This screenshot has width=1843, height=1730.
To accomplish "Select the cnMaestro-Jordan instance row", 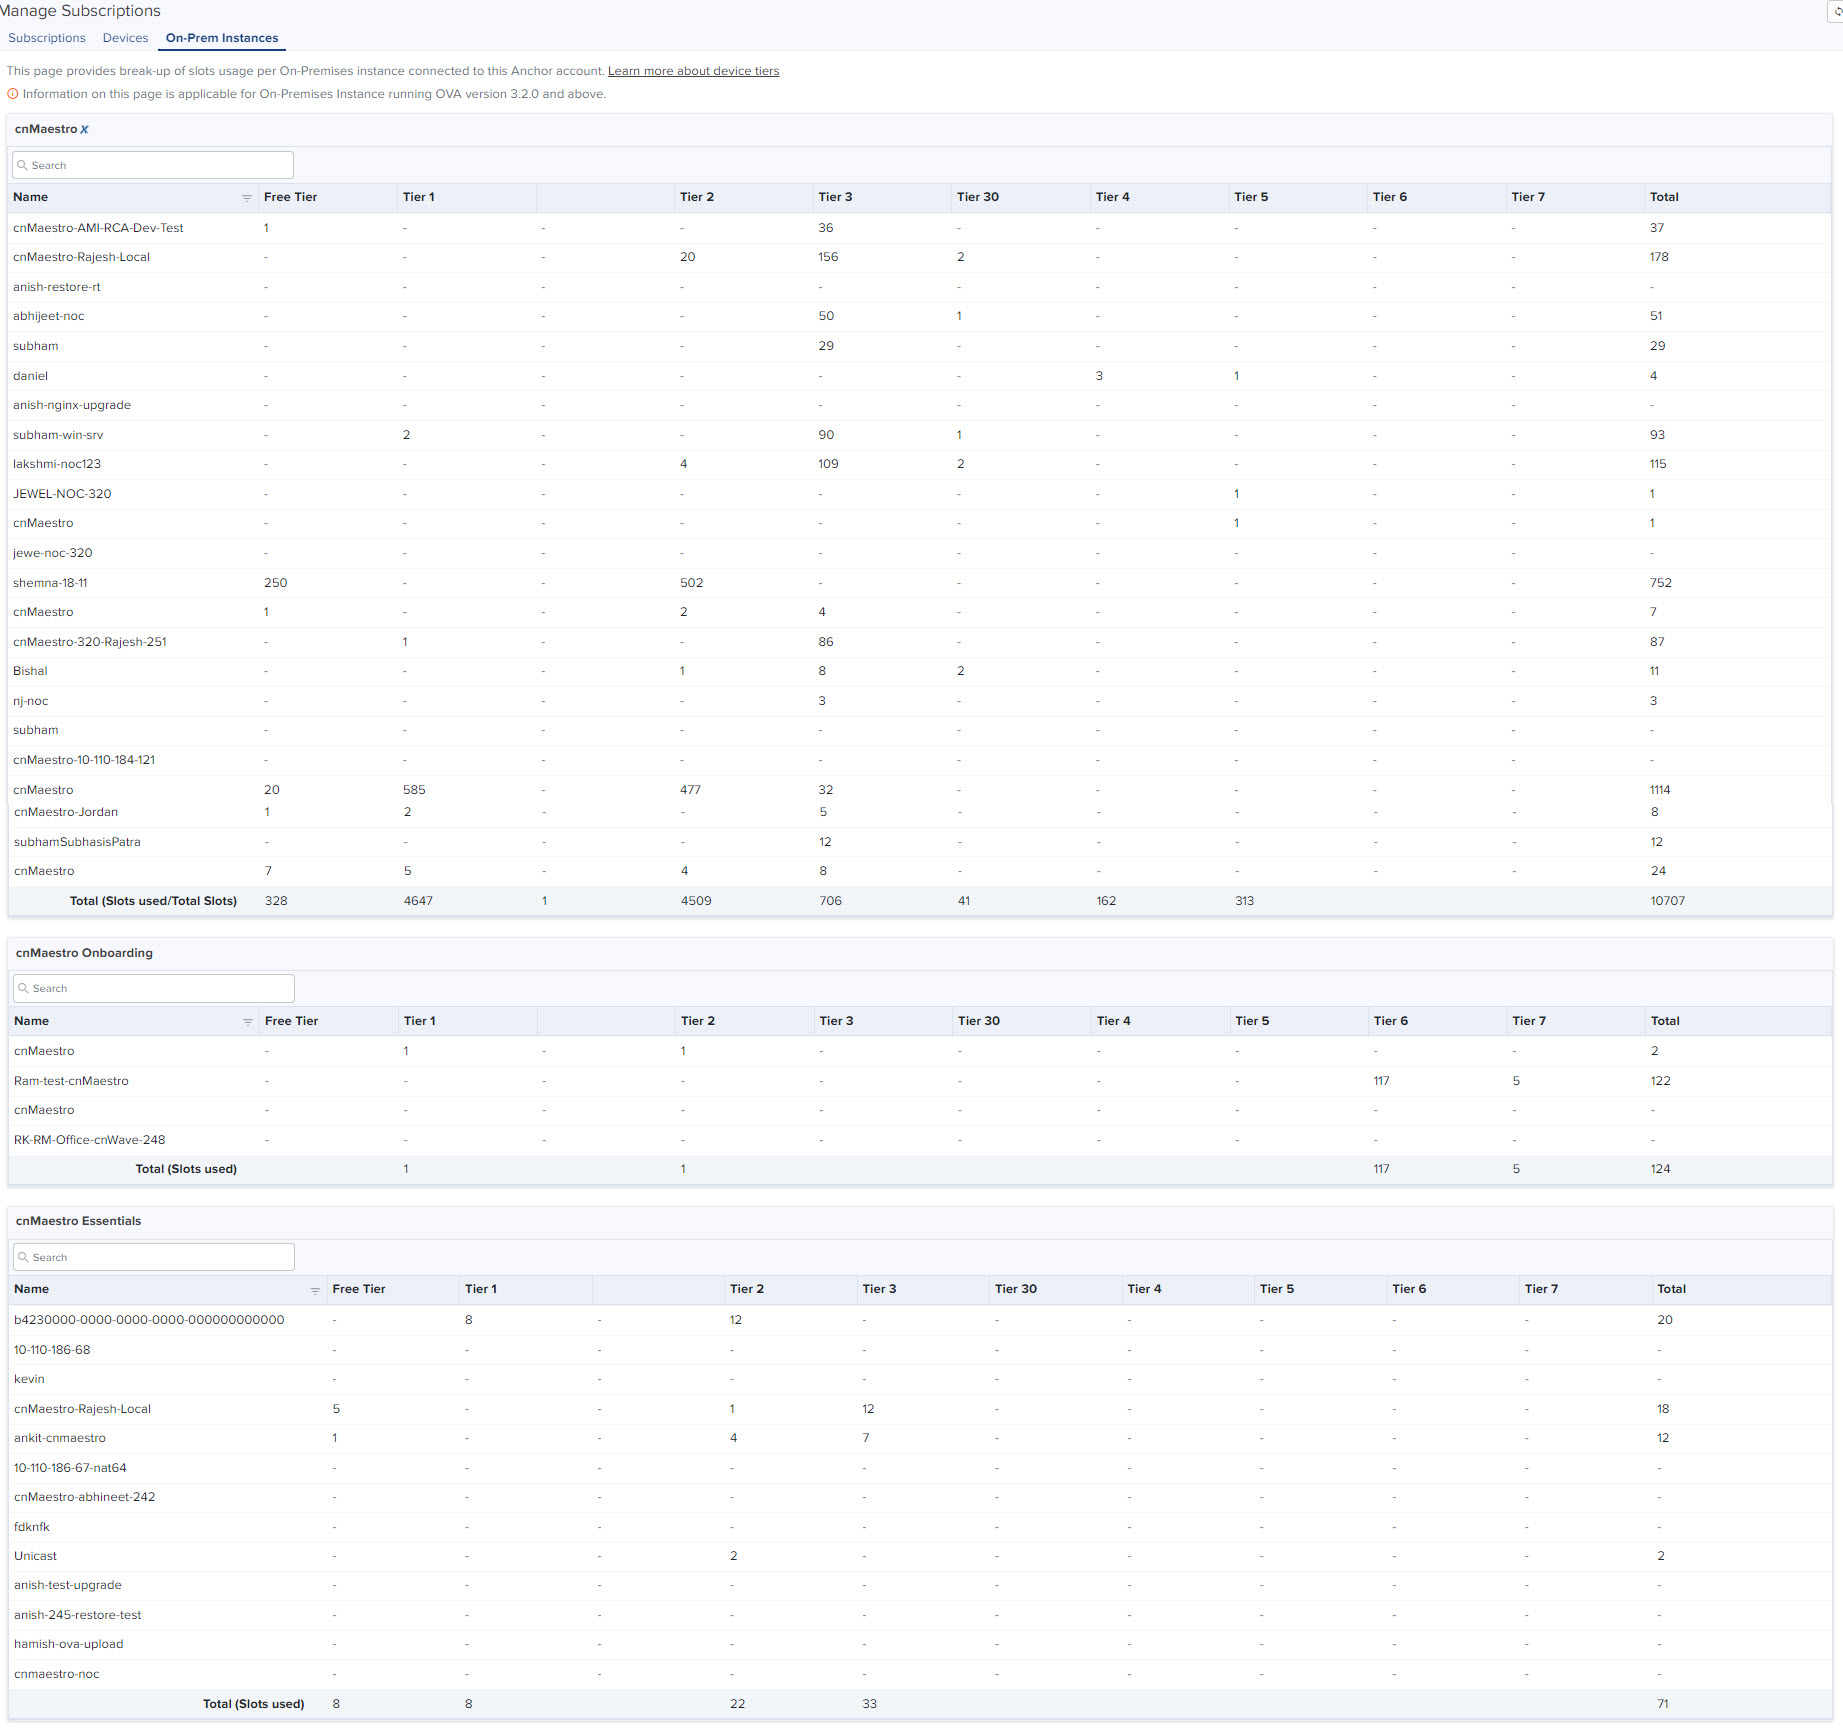I will click(920, 812).
